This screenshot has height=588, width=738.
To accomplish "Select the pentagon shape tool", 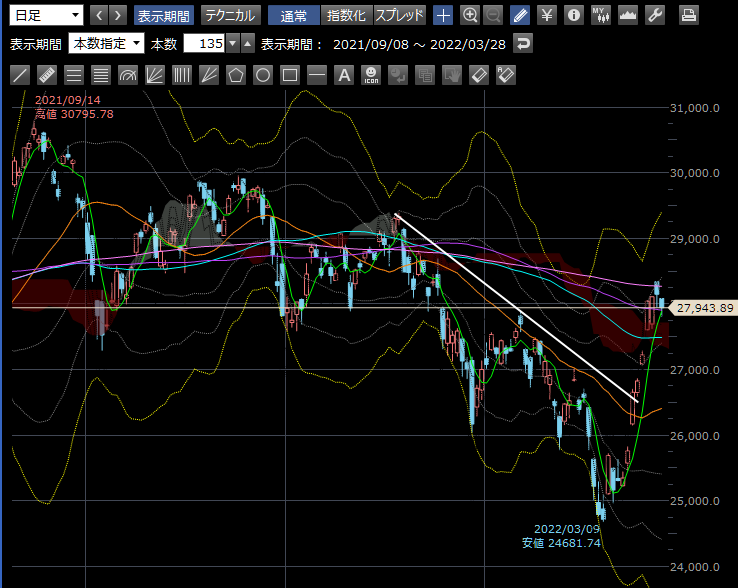I will click(236, 75).
